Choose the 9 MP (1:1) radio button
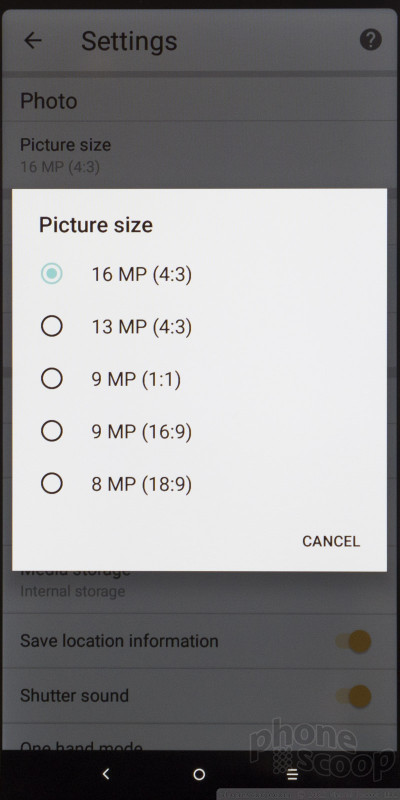The width and height of the screenshot is (400, 800). coord(52,379)
